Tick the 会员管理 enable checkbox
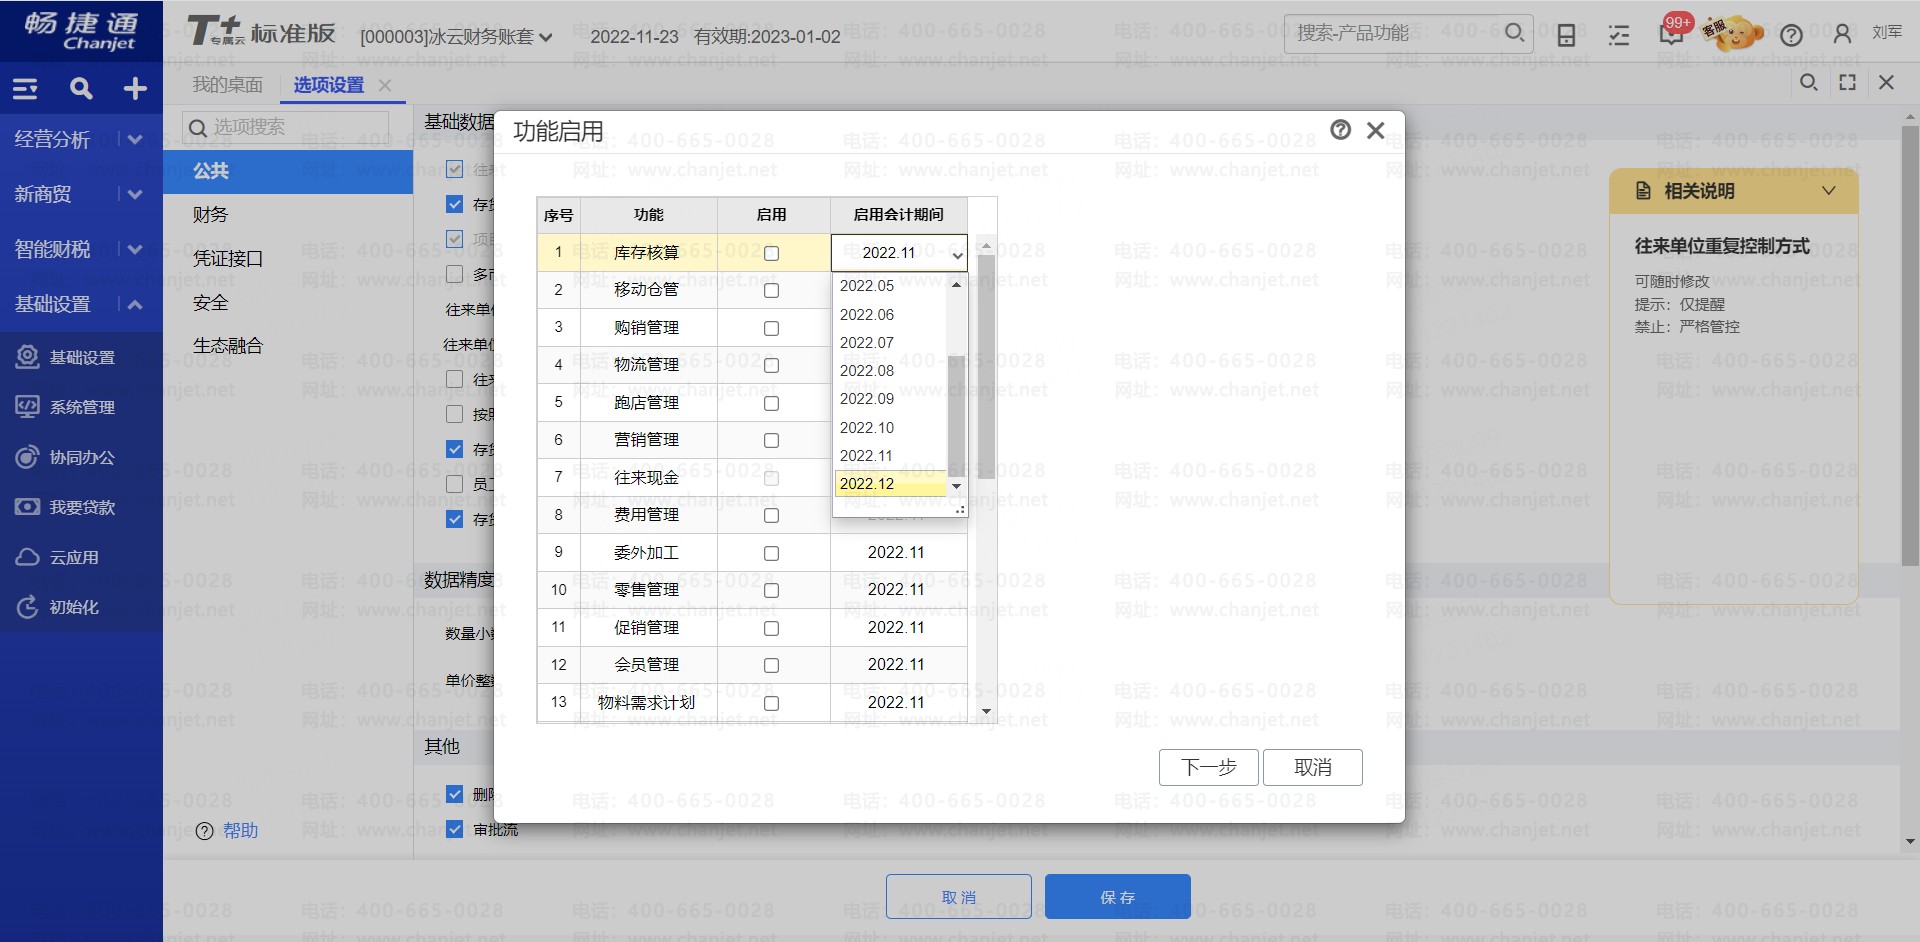The image size is (1920, 942). 771,666
